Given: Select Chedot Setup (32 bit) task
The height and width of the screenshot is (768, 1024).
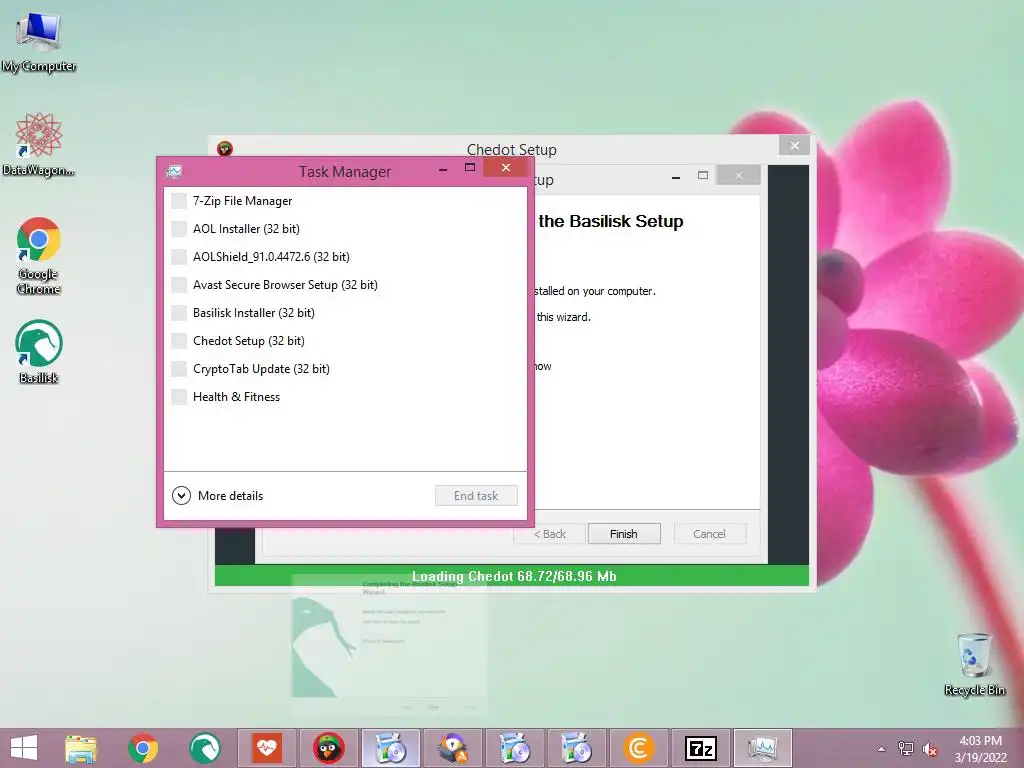Looking at the screenshot, I should click(x=345, y=341).
